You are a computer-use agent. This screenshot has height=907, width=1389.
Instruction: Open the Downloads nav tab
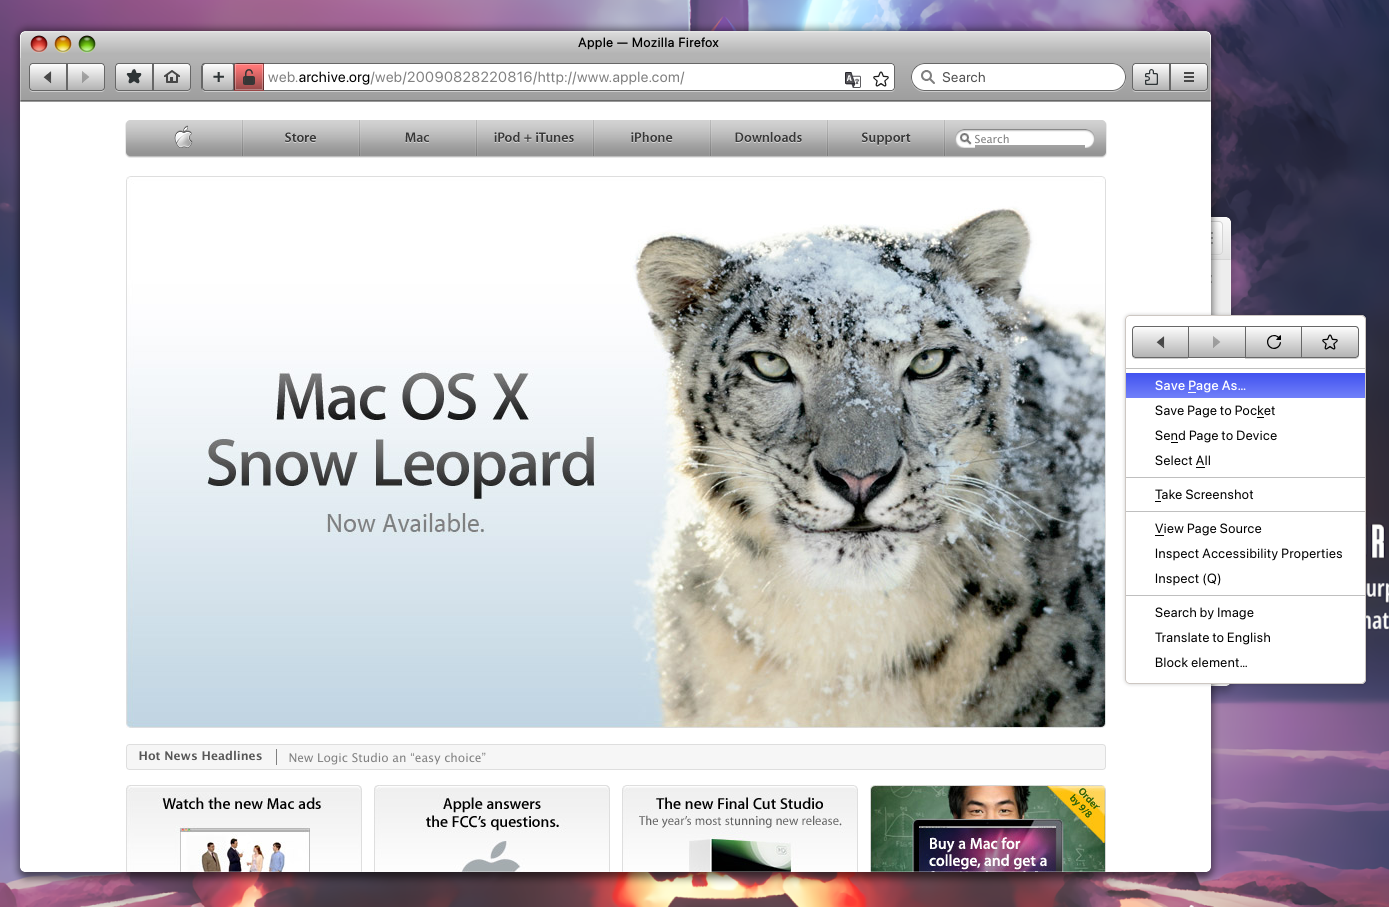click(x=768, y=138)
